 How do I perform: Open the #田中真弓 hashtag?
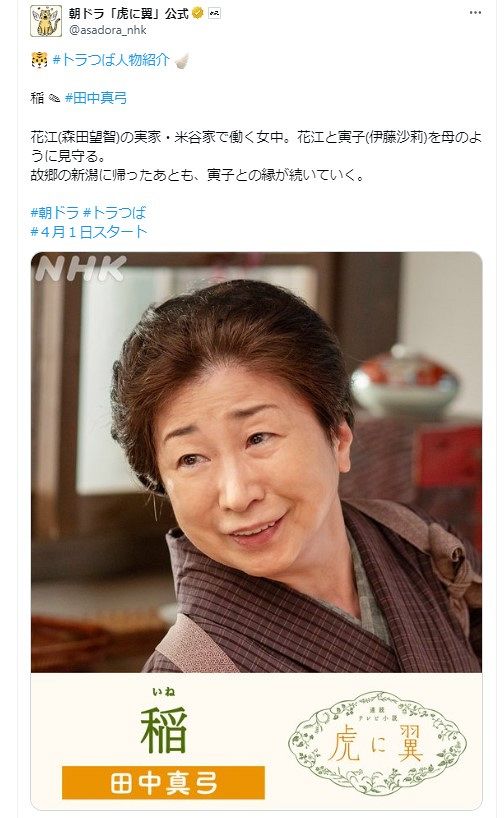(x=96, y=98)
